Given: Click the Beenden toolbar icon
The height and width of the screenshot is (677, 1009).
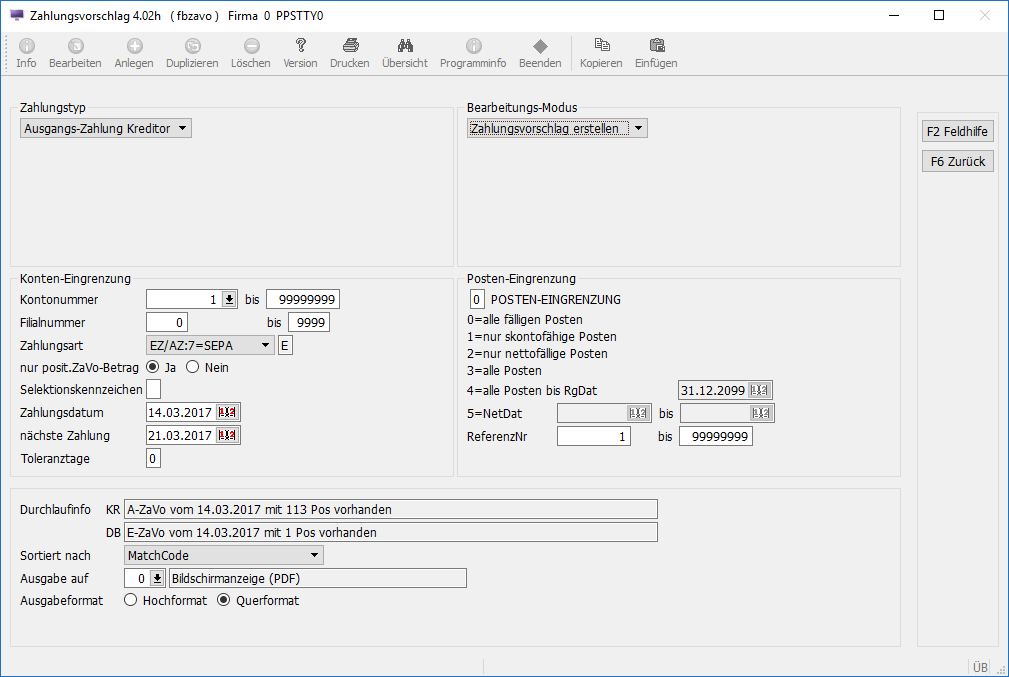Looking at the screenshot, I should pyautogui.click(x=540, y=46).
